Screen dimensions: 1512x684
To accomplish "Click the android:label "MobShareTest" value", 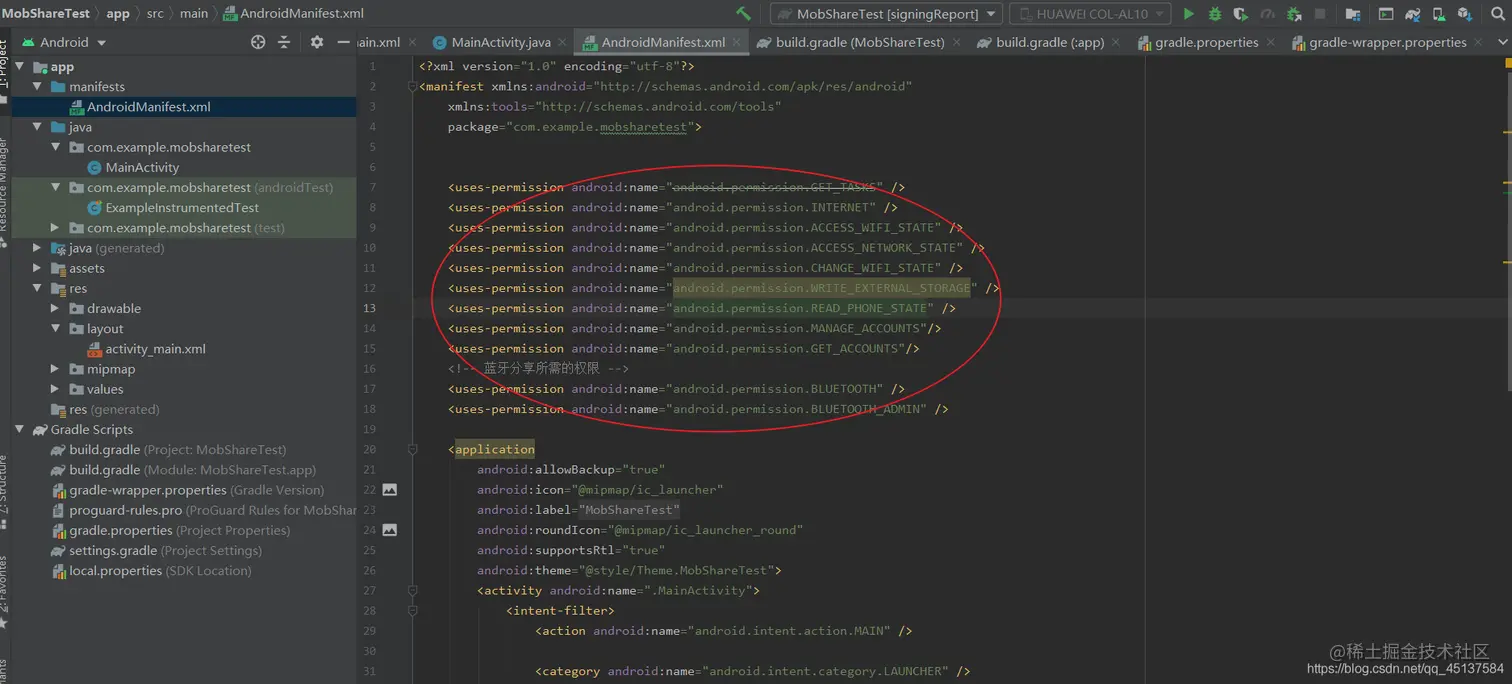I will pos(629,510).
